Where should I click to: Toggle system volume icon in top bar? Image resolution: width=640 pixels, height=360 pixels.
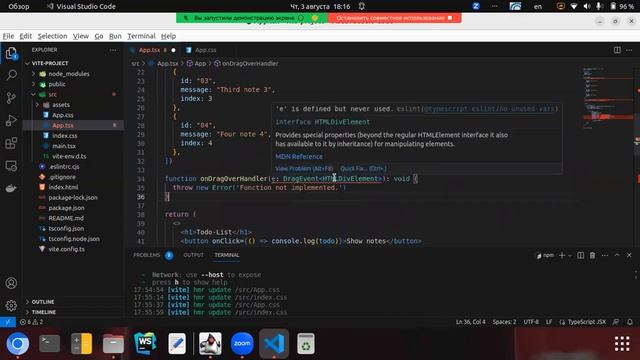pos(587,6)
